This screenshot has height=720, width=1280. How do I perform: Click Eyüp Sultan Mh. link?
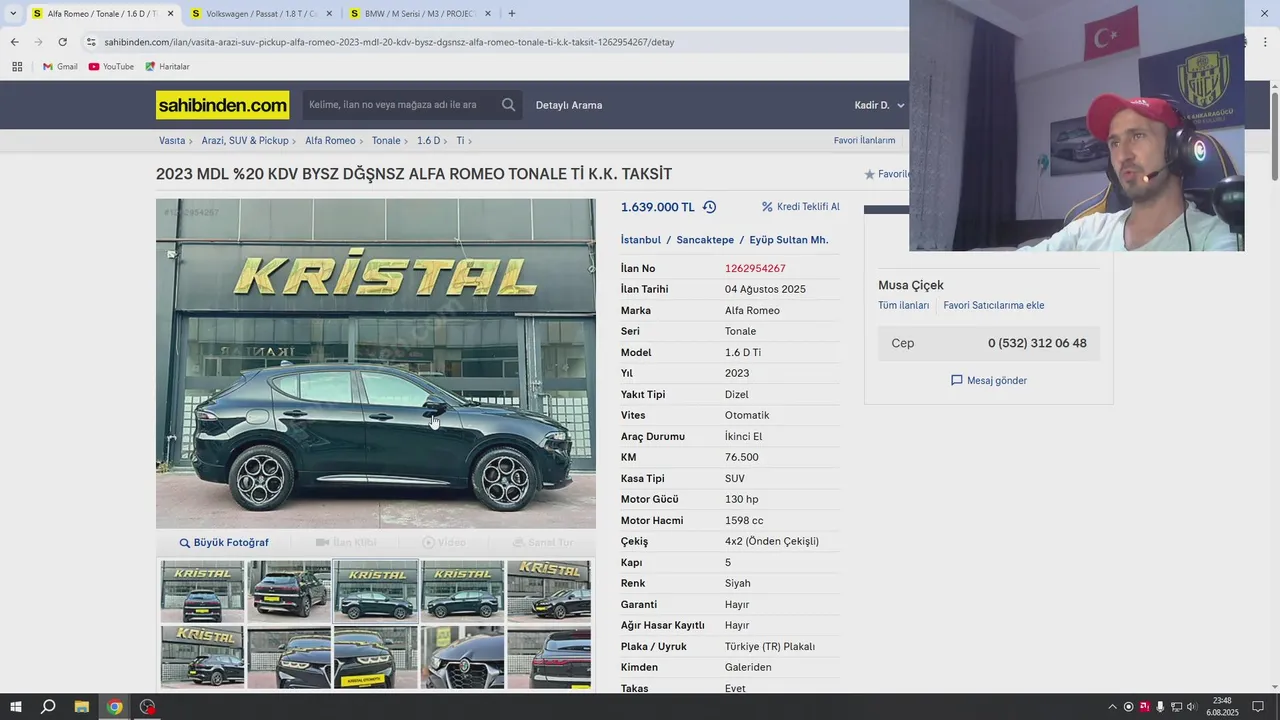coord(789,240)
